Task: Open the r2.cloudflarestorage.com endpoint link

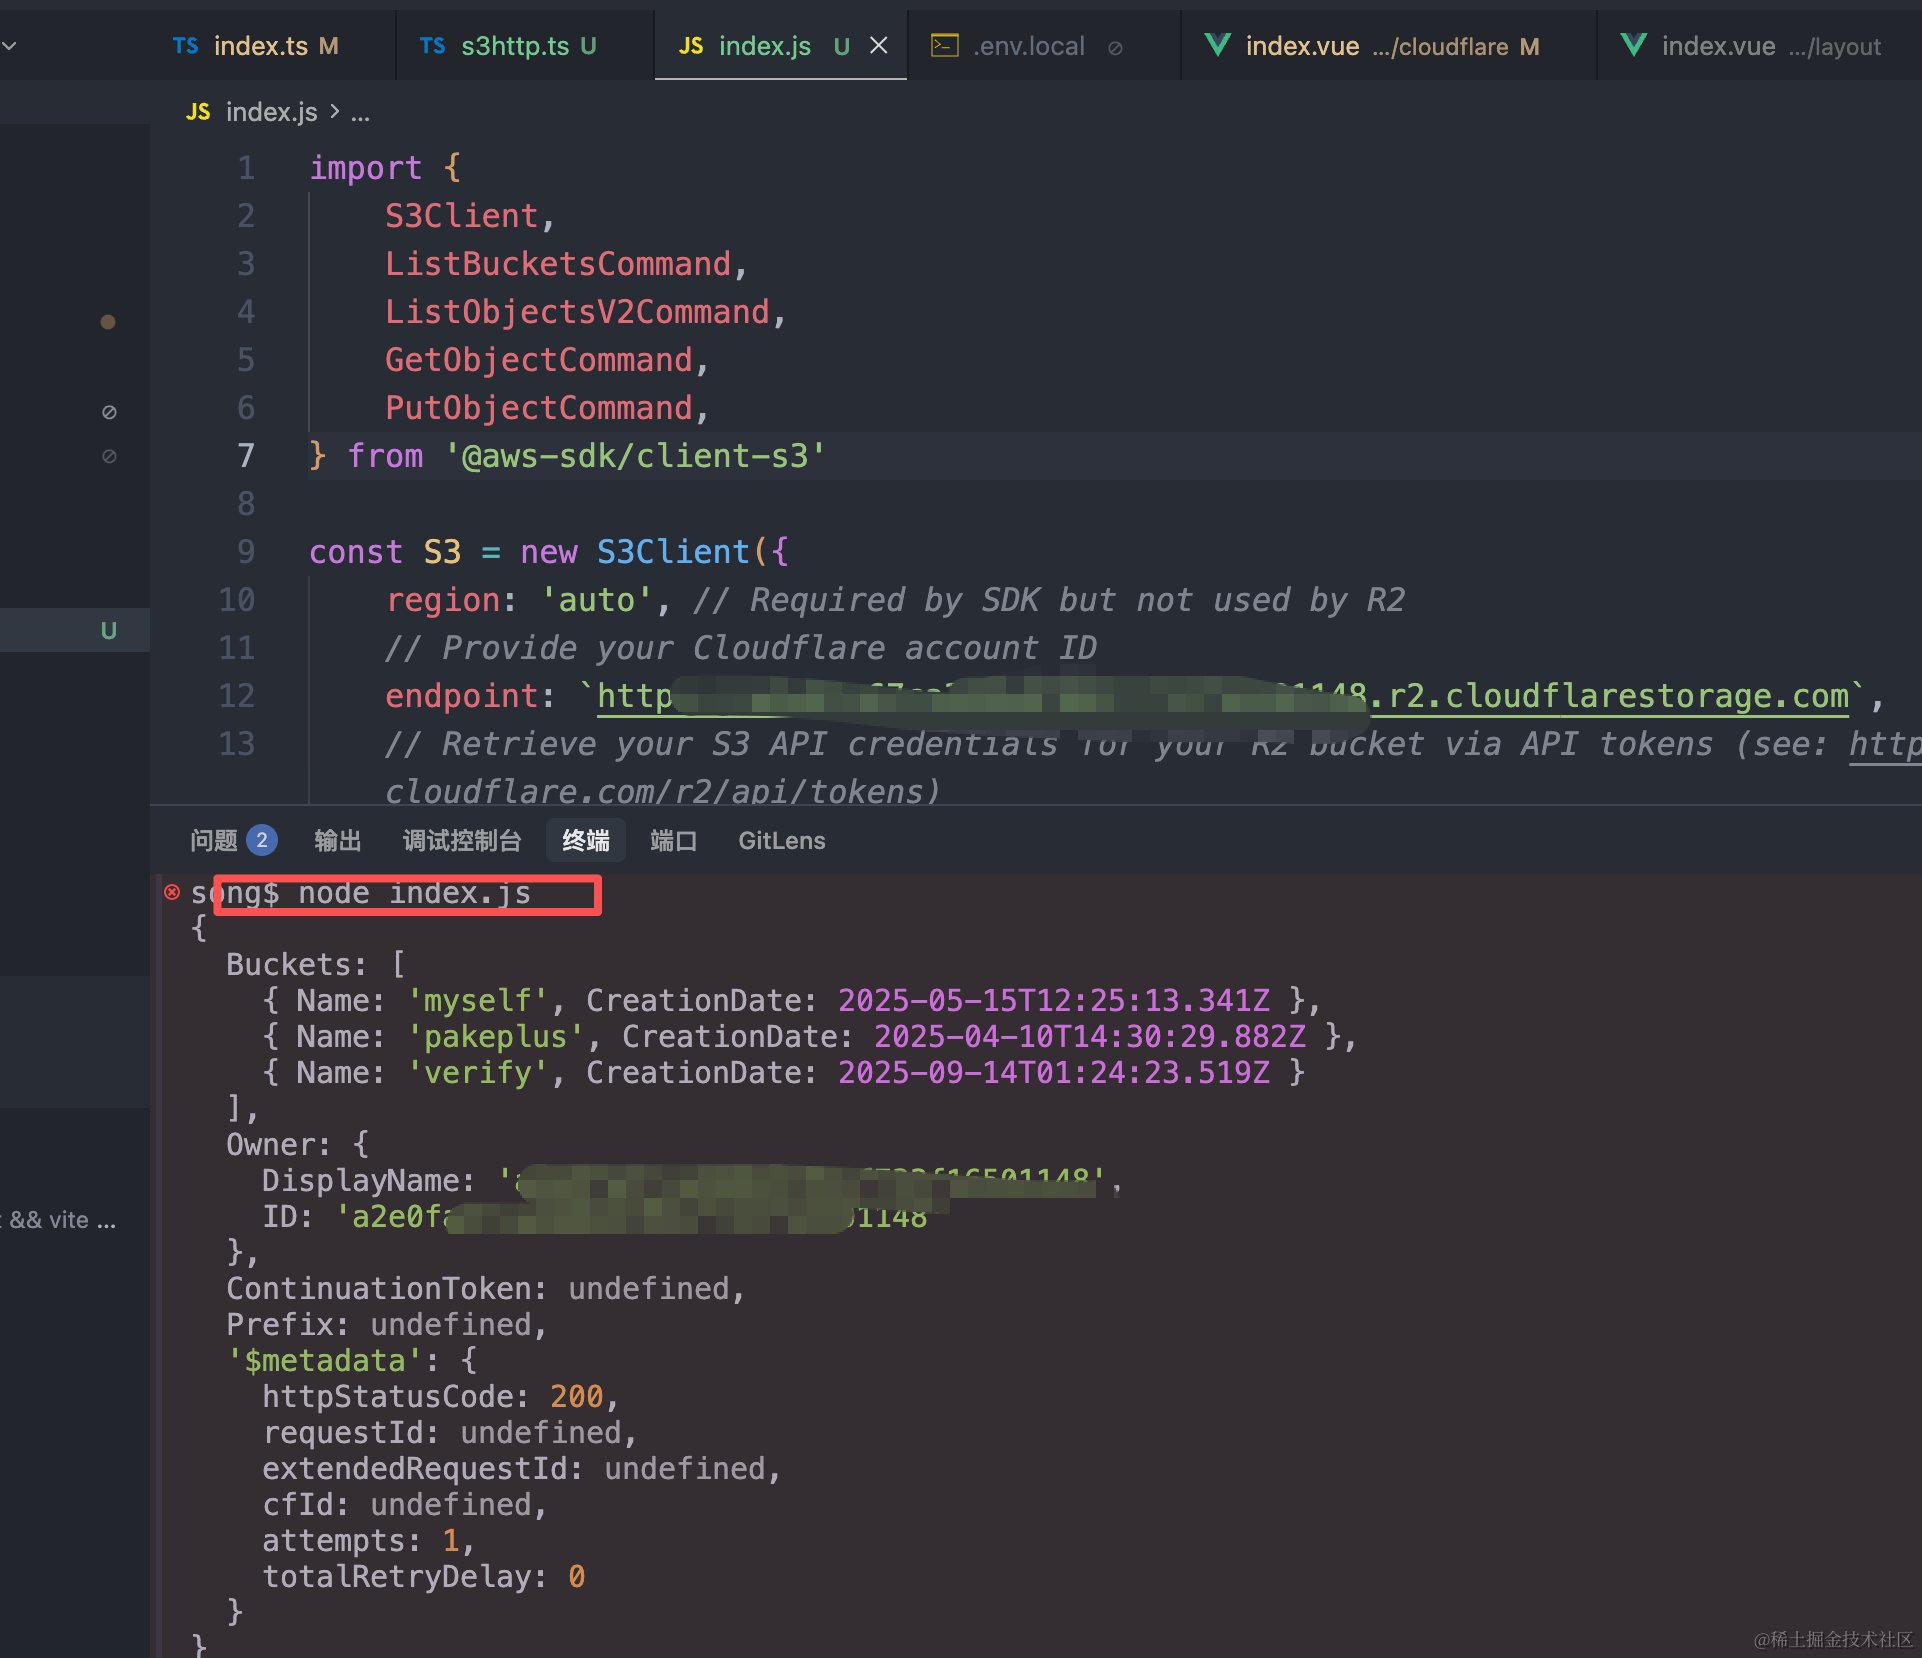Action: (1608, 696)
